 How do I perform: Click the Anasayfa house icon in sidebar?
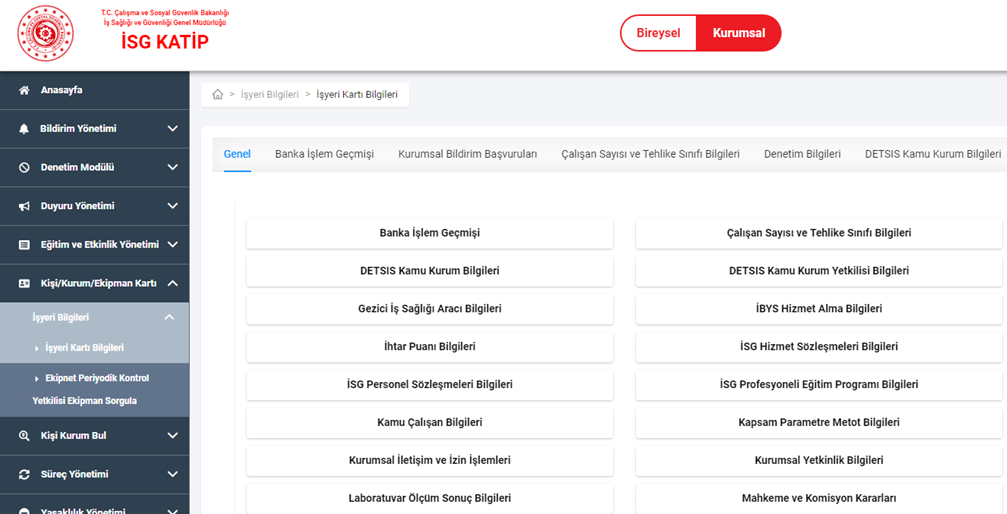pyautogui.click(x=24, y=90)
